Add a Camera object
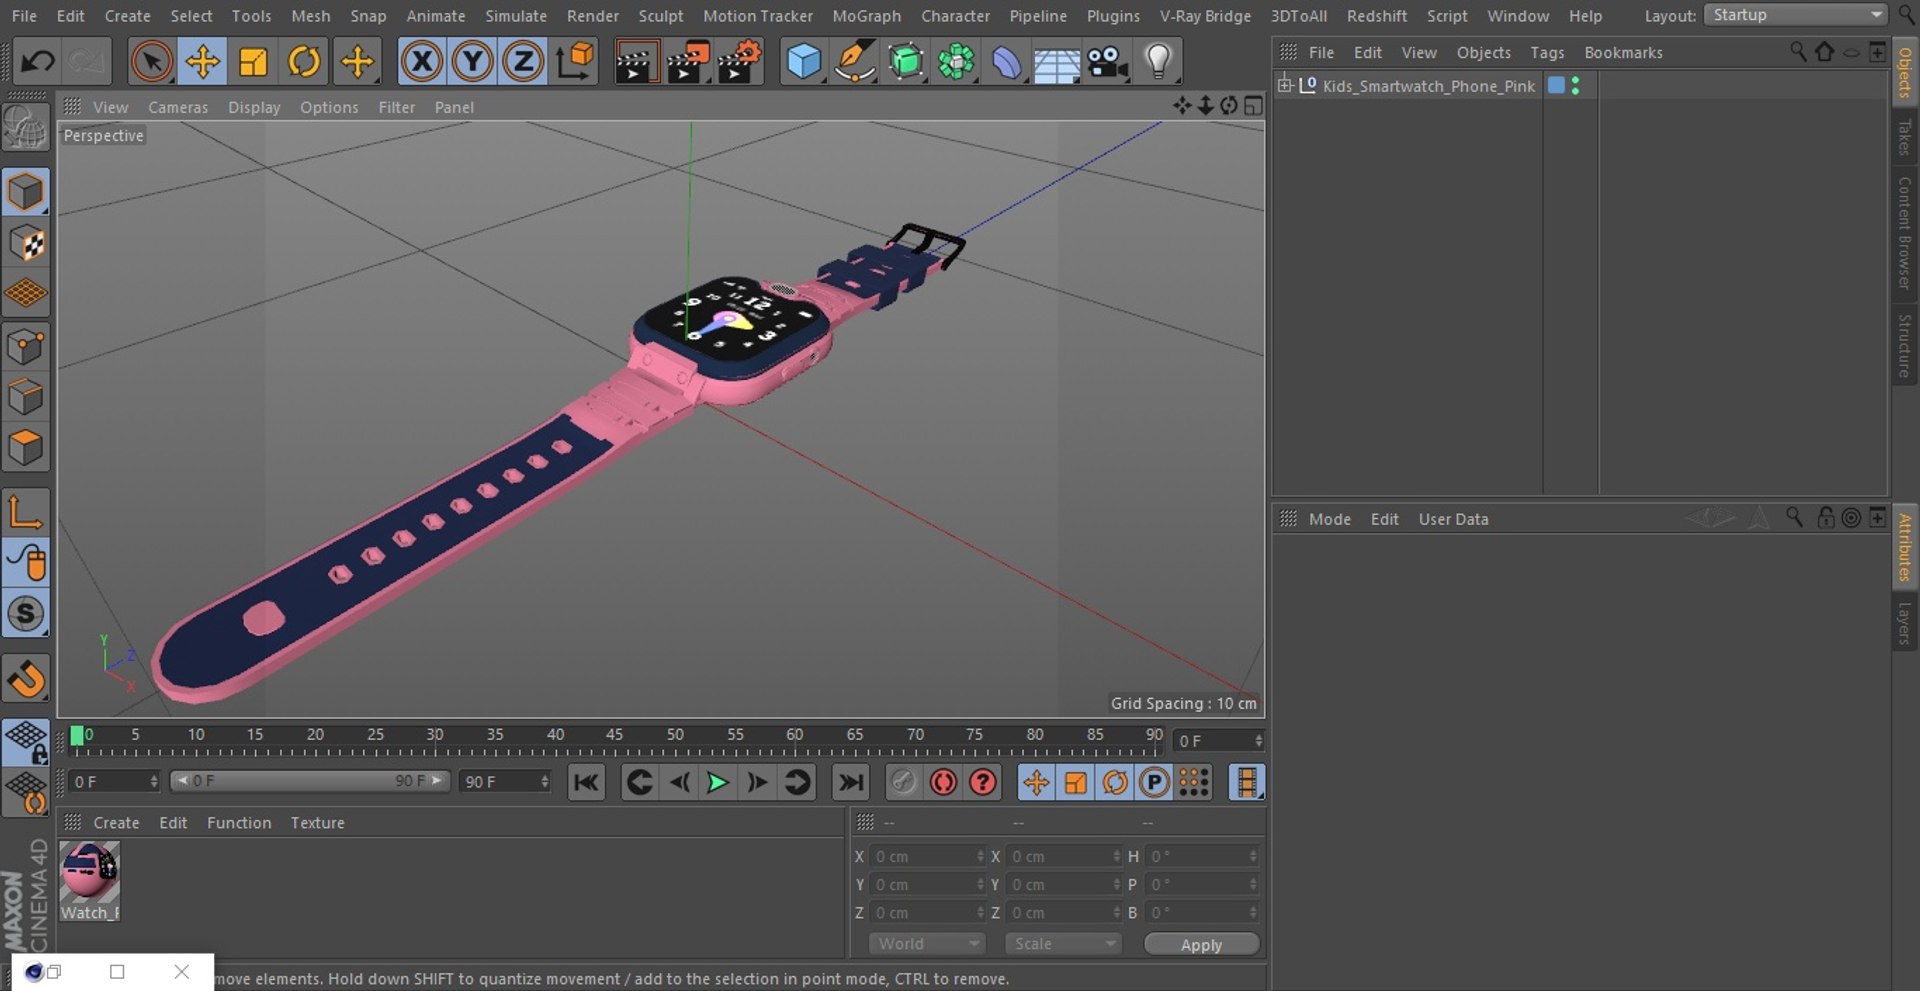The width and height of the screenshot is (1920, 991). (1108, 62)
